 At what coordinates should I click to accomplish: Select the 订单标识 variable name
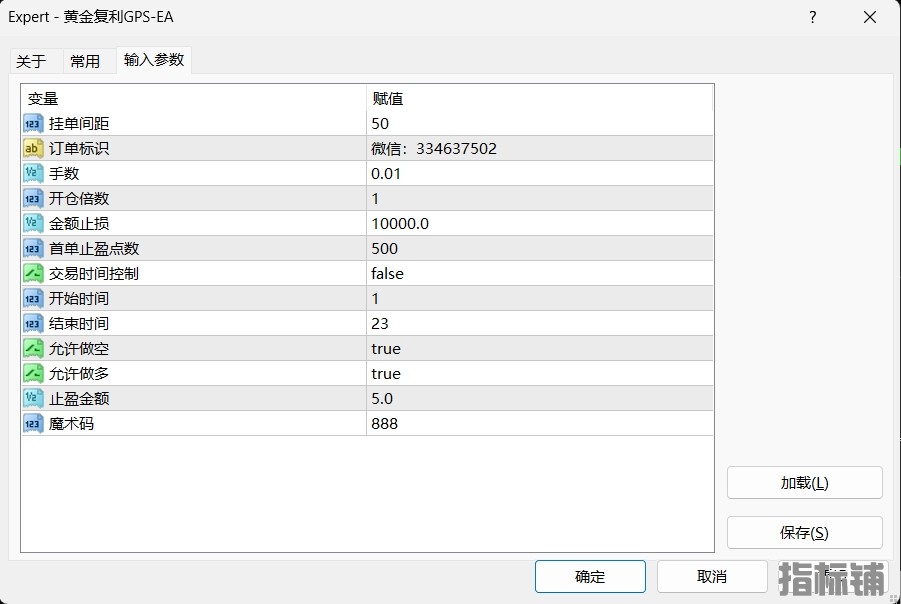79,148
